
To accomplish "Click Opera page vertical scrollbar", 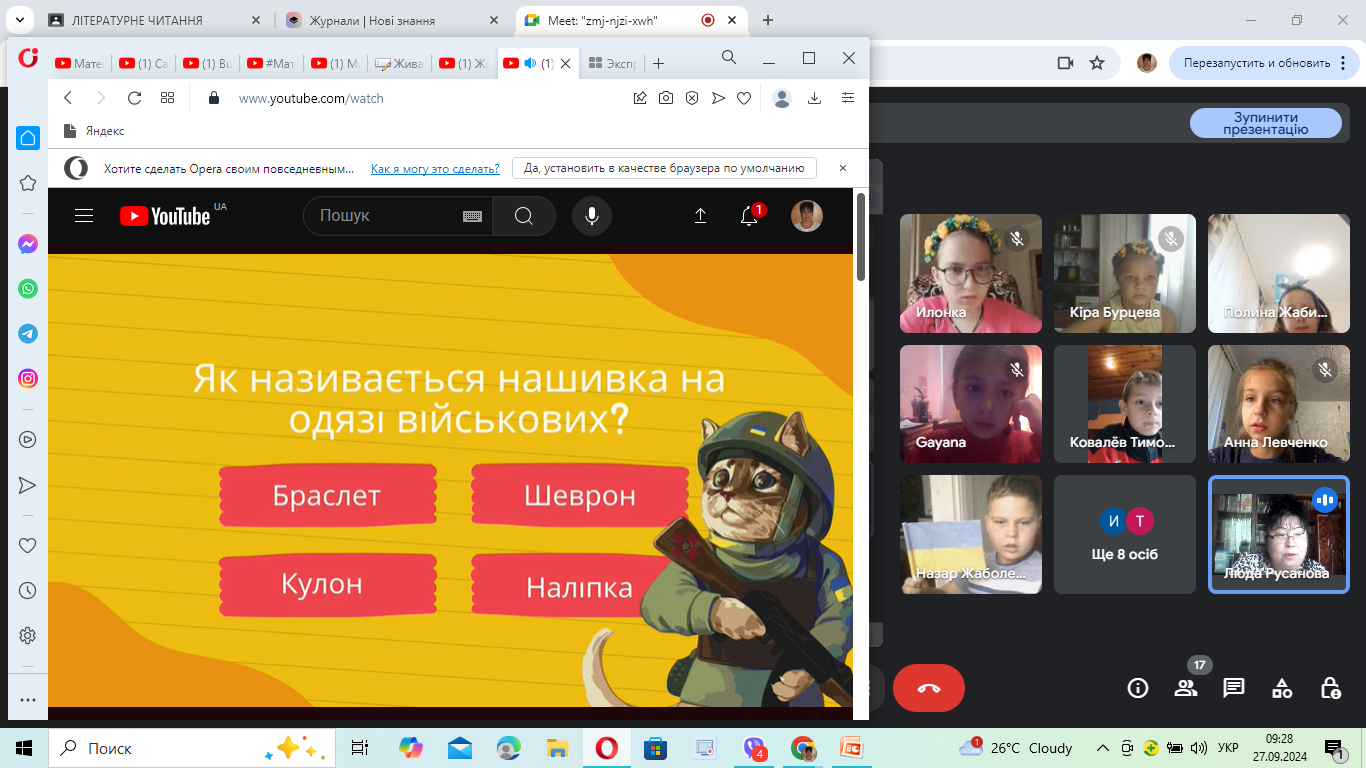I will click(861, 235).
